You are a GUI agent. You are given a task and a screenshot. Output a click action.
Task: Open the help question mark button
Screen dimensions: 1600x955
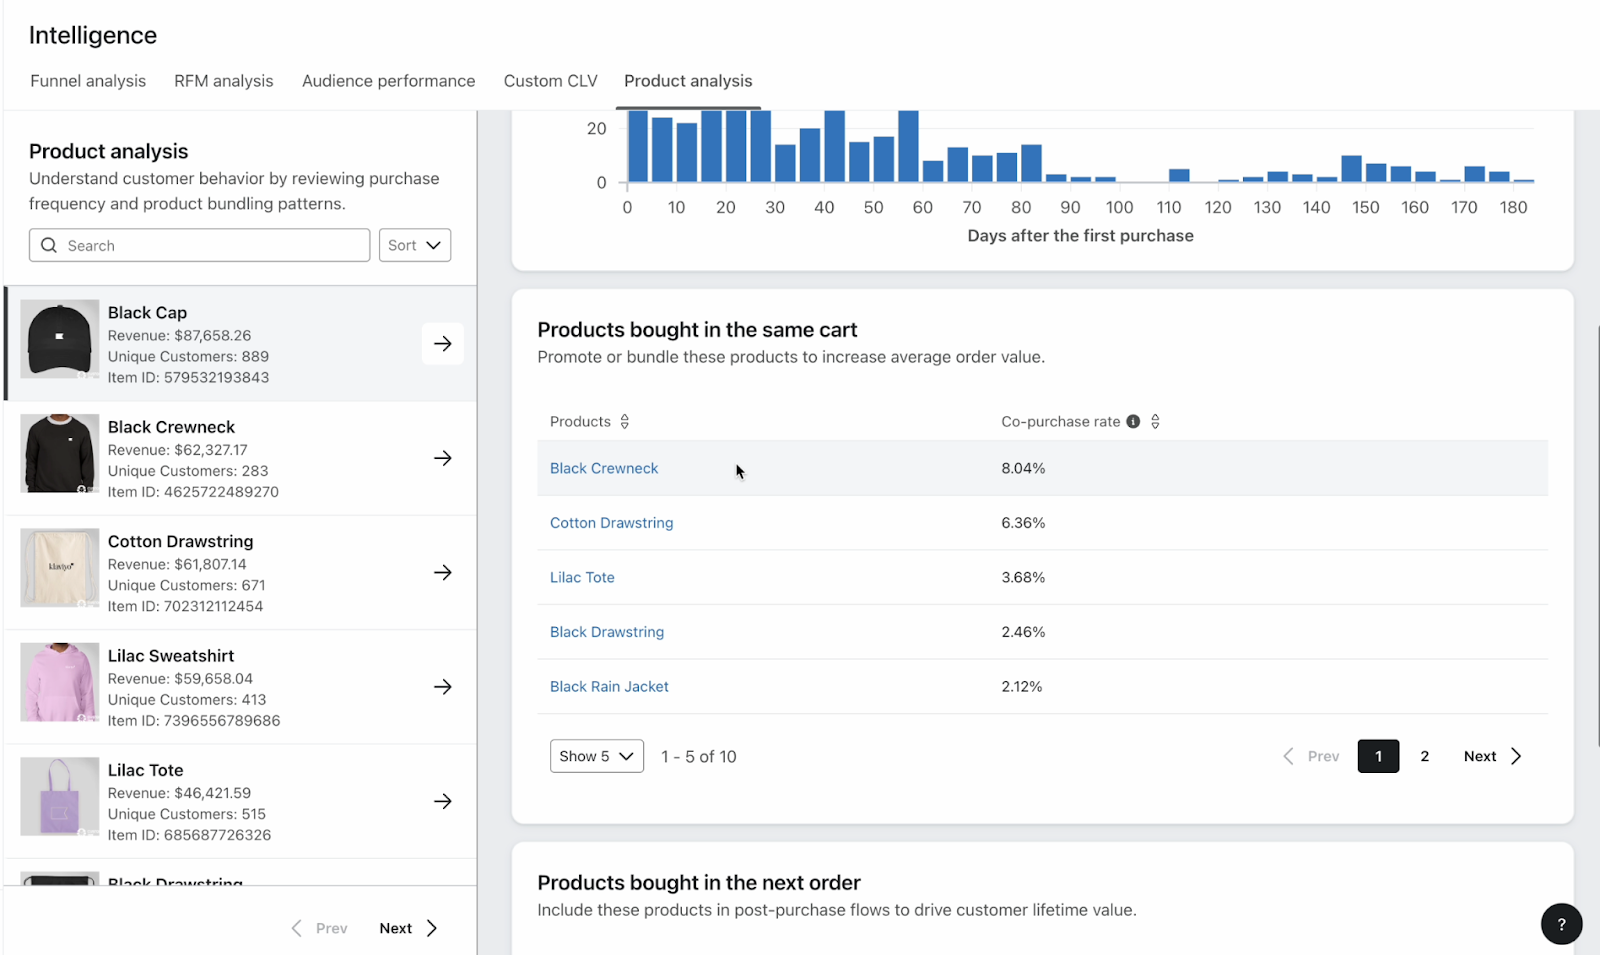(x=1561, y=924)
